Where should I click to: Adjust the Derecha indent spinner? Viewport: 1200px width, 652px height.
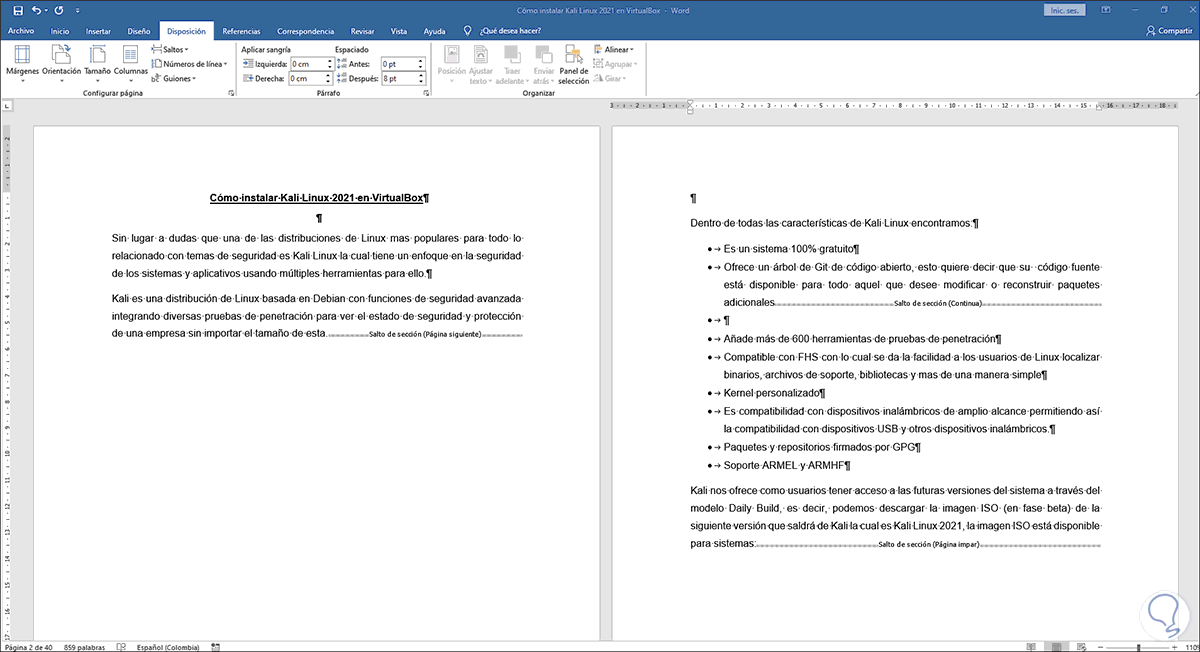[329, 78]
